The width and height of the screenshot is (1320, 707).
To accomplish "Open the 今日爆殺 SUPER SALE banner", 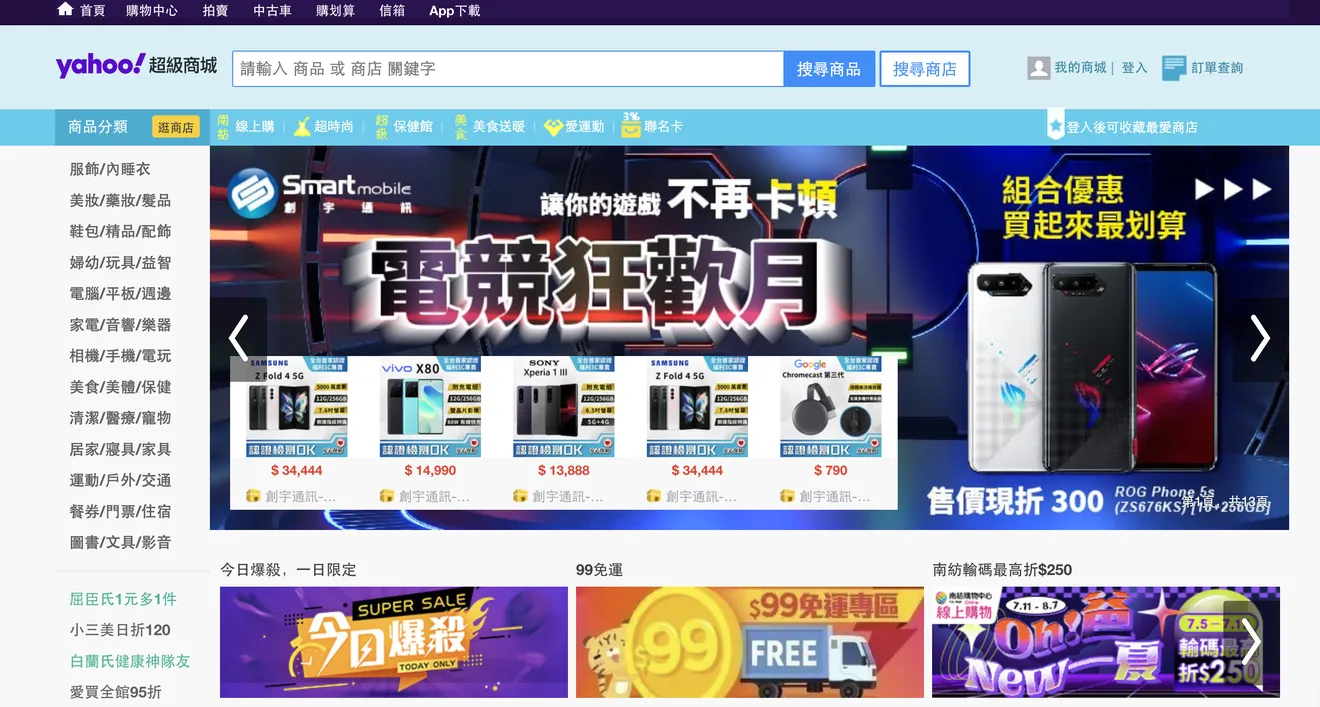I will (x=394, y=642).
